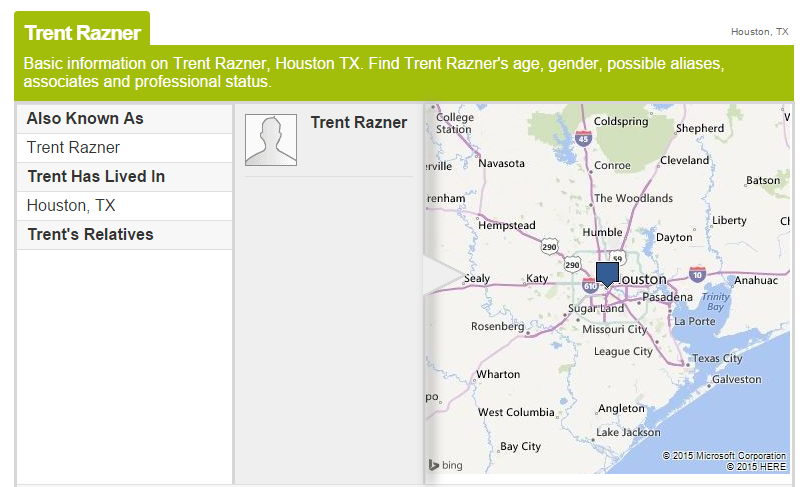Click the Also Known As section header
This screenshot has height=487, width=808.
[x=85, y=119]
